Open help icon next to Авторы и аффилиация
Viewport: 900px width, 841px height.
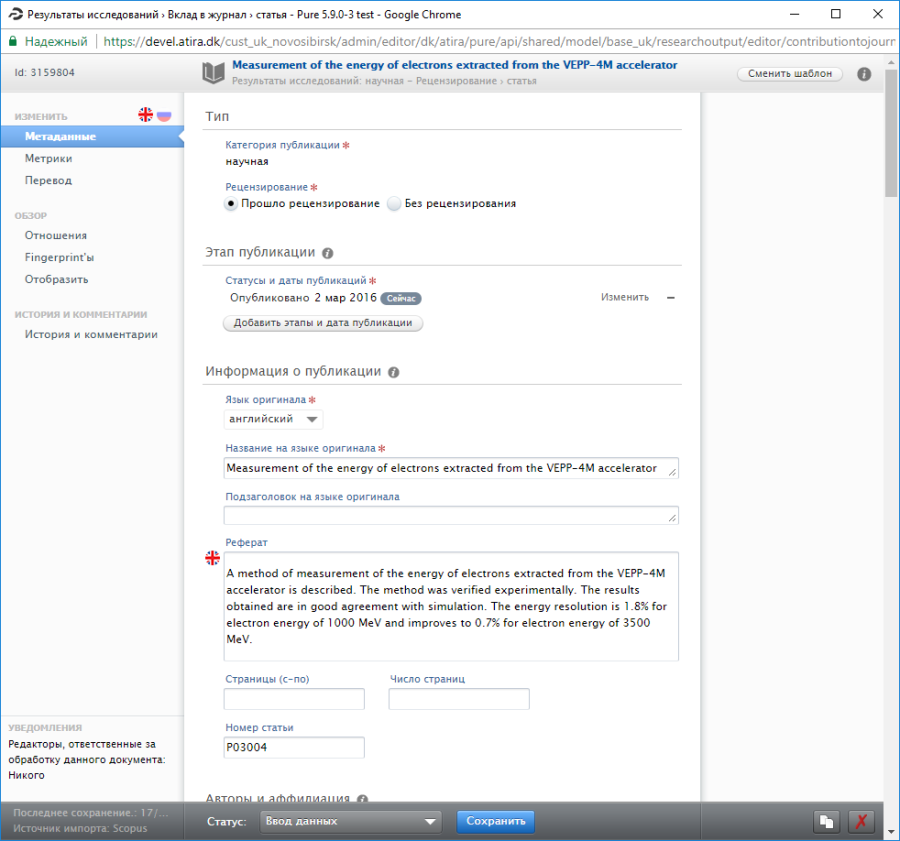(362, 799)
